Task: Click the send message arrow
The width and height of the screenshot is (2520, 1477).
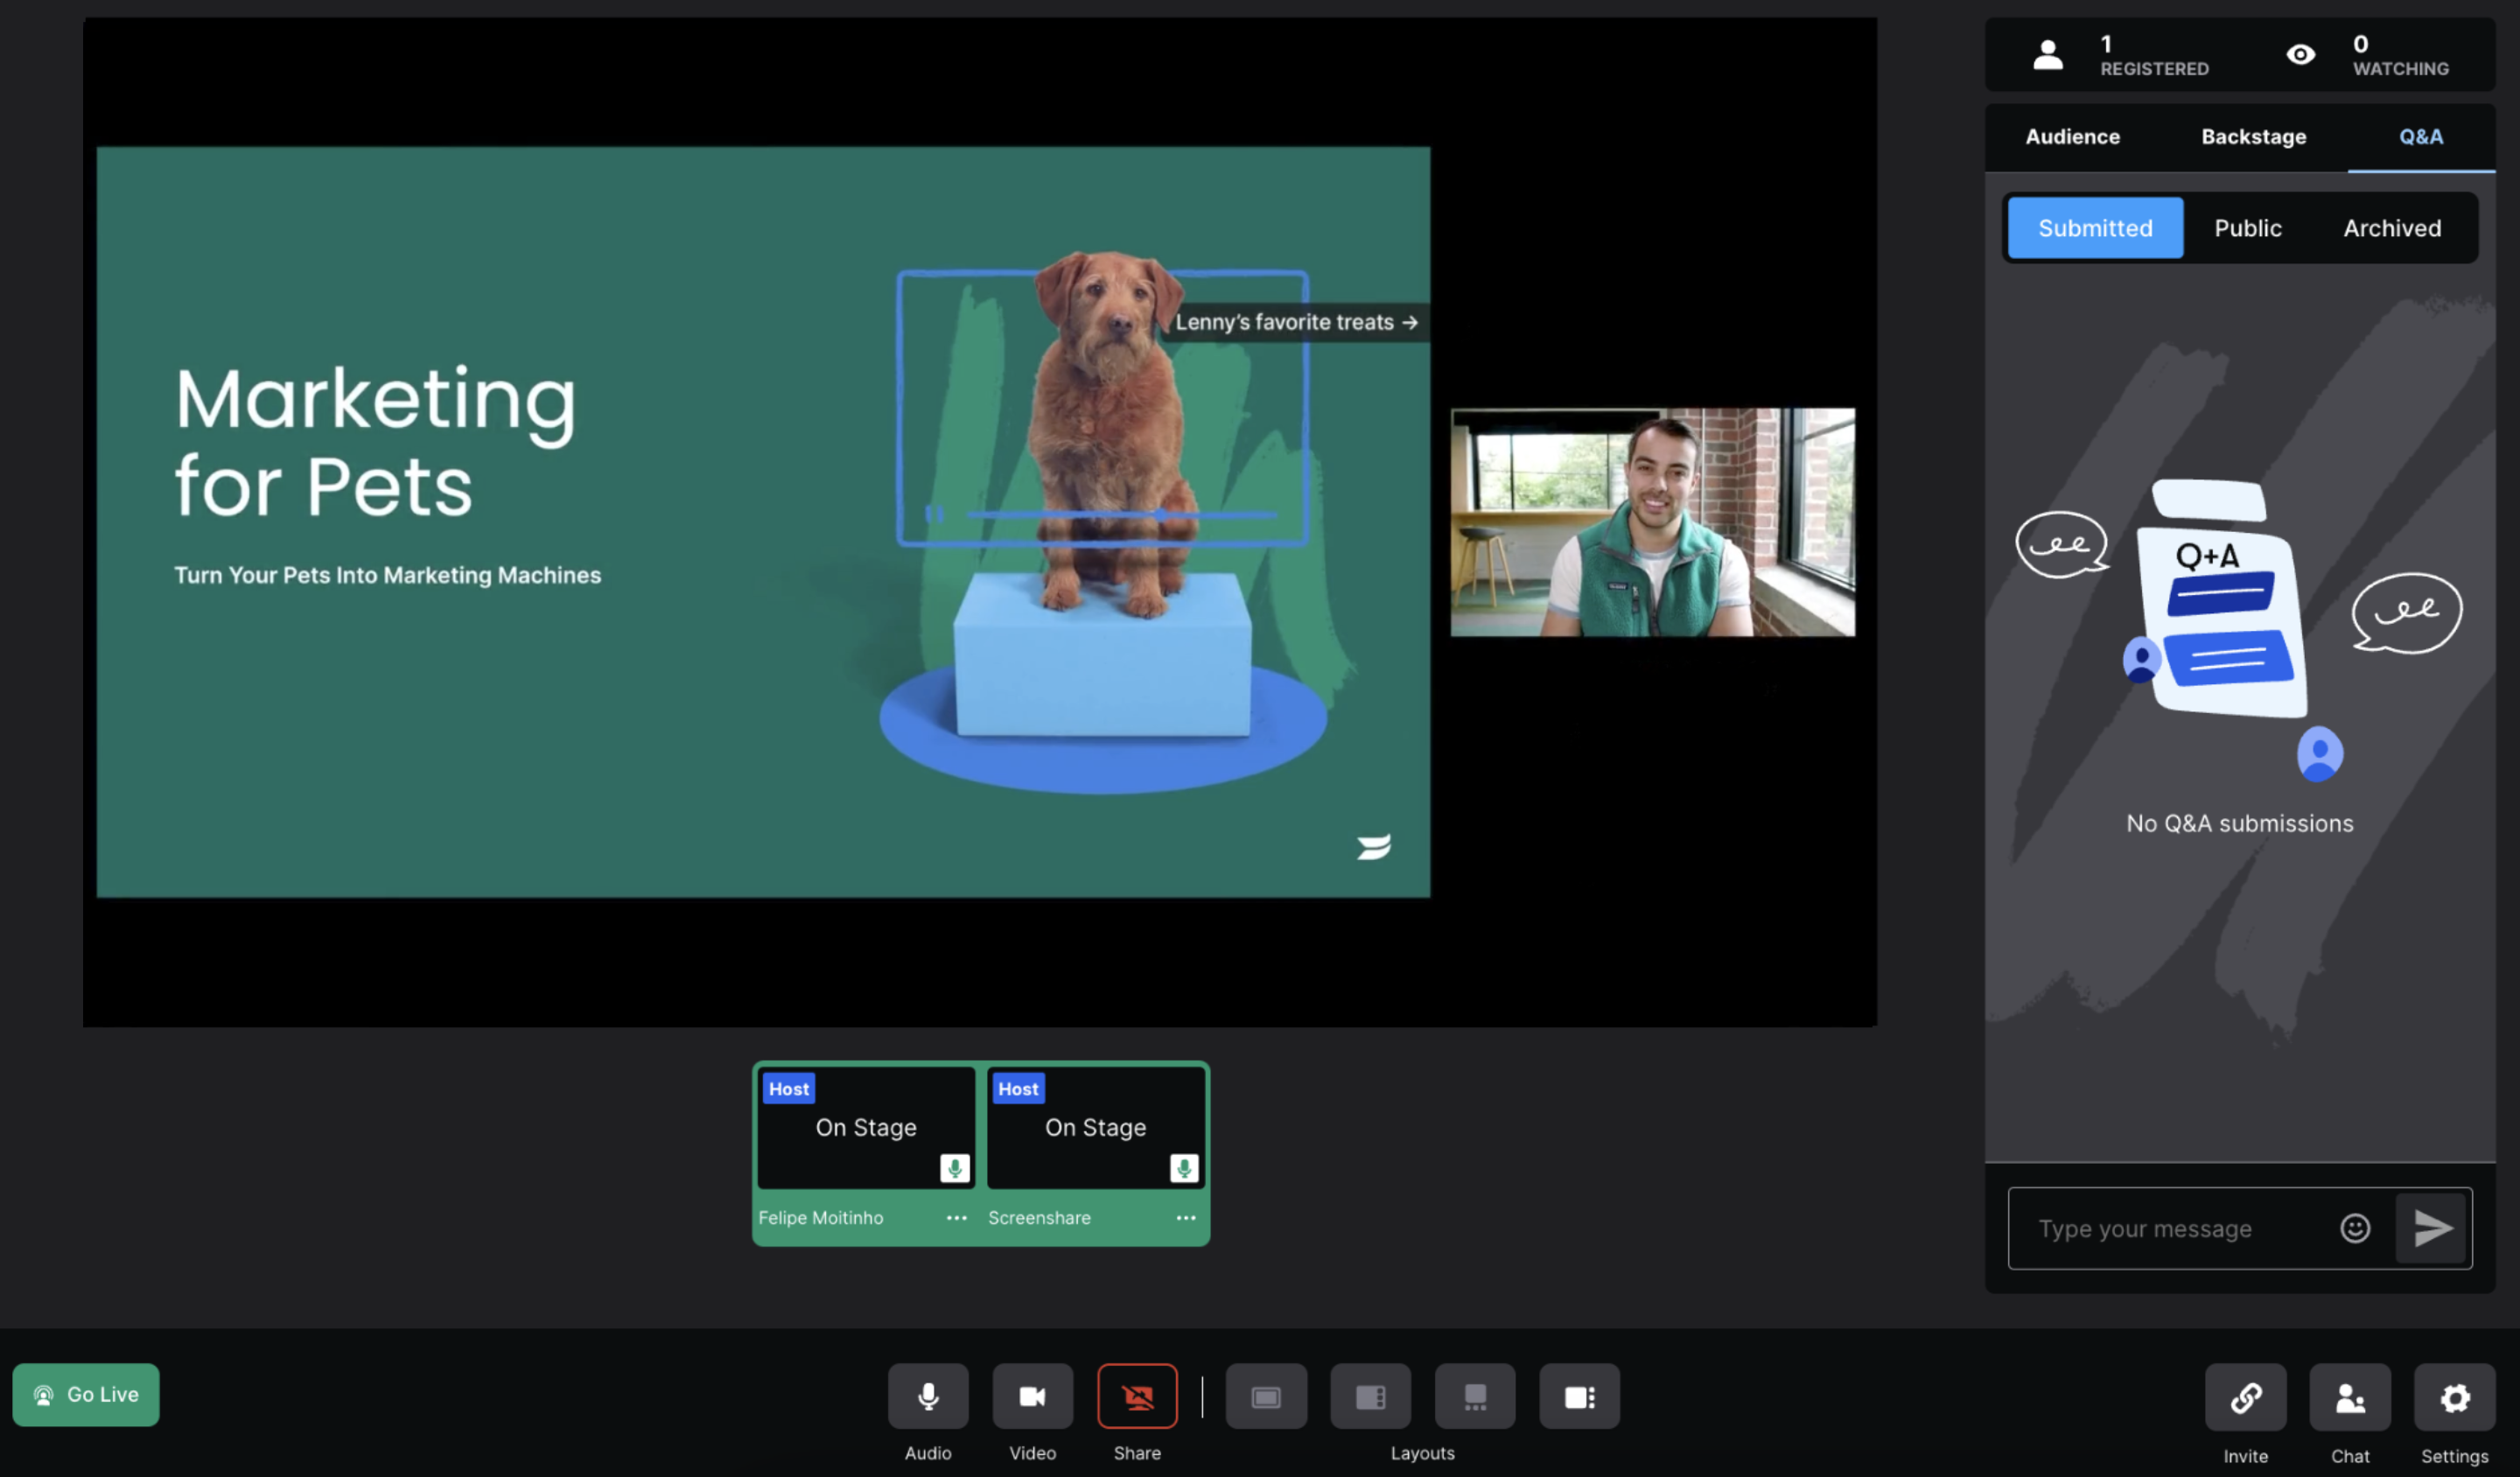Action: [2432, 1228]
